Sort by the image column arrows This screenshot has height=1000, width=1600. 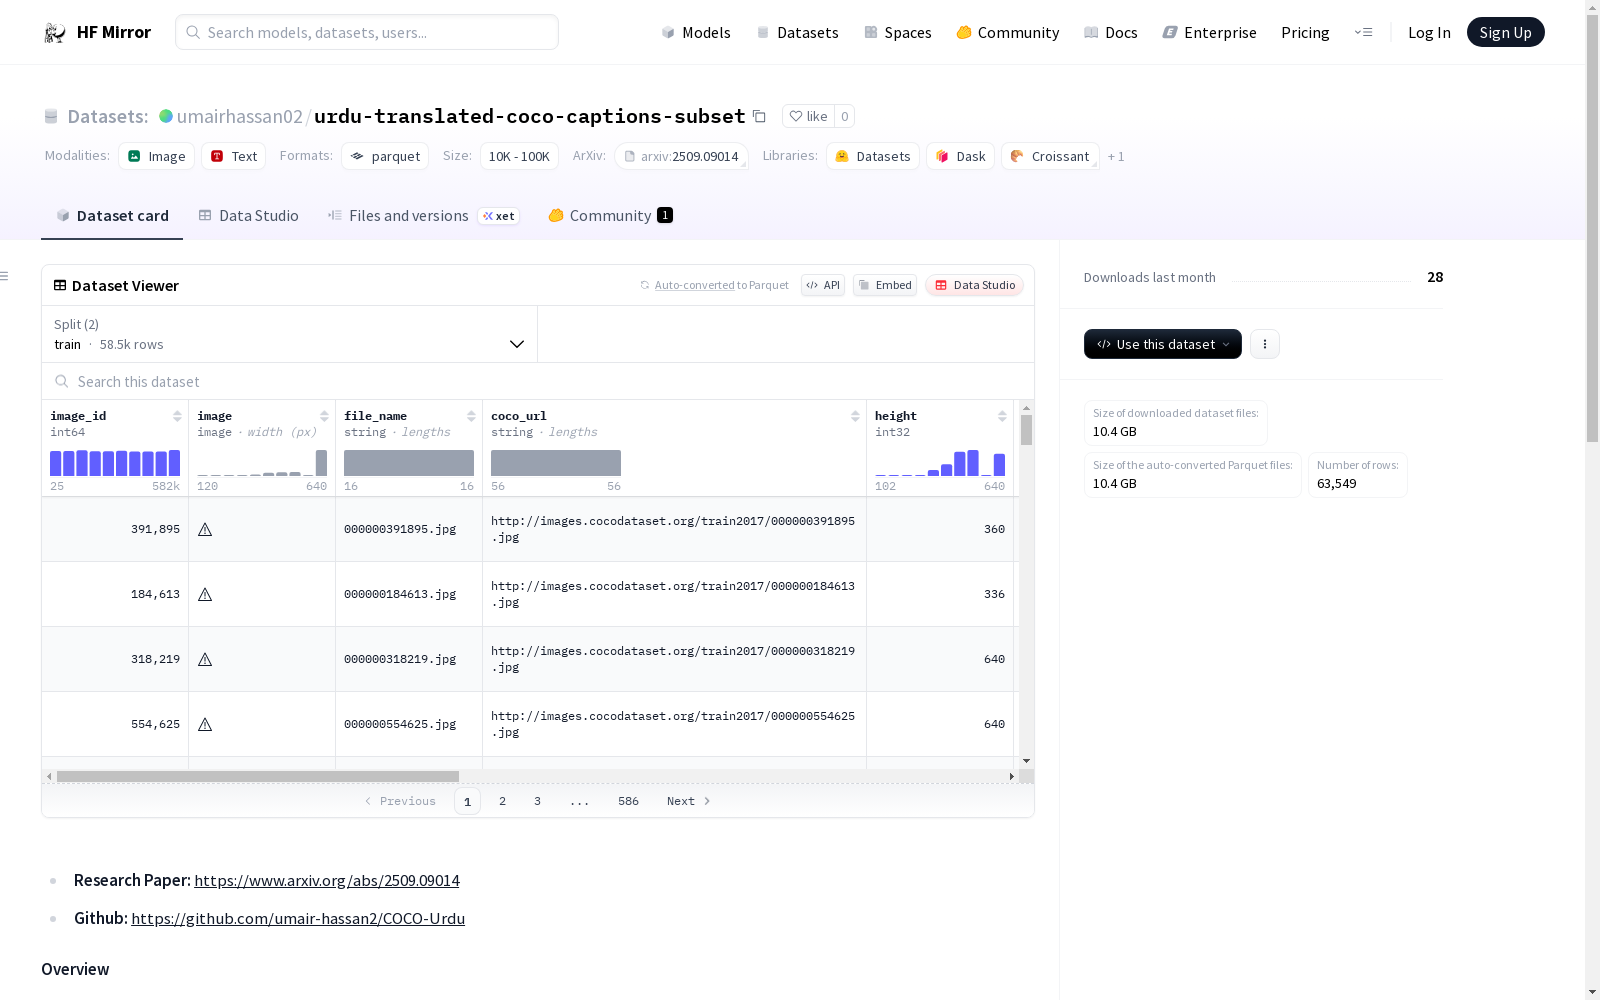(324, 416)
